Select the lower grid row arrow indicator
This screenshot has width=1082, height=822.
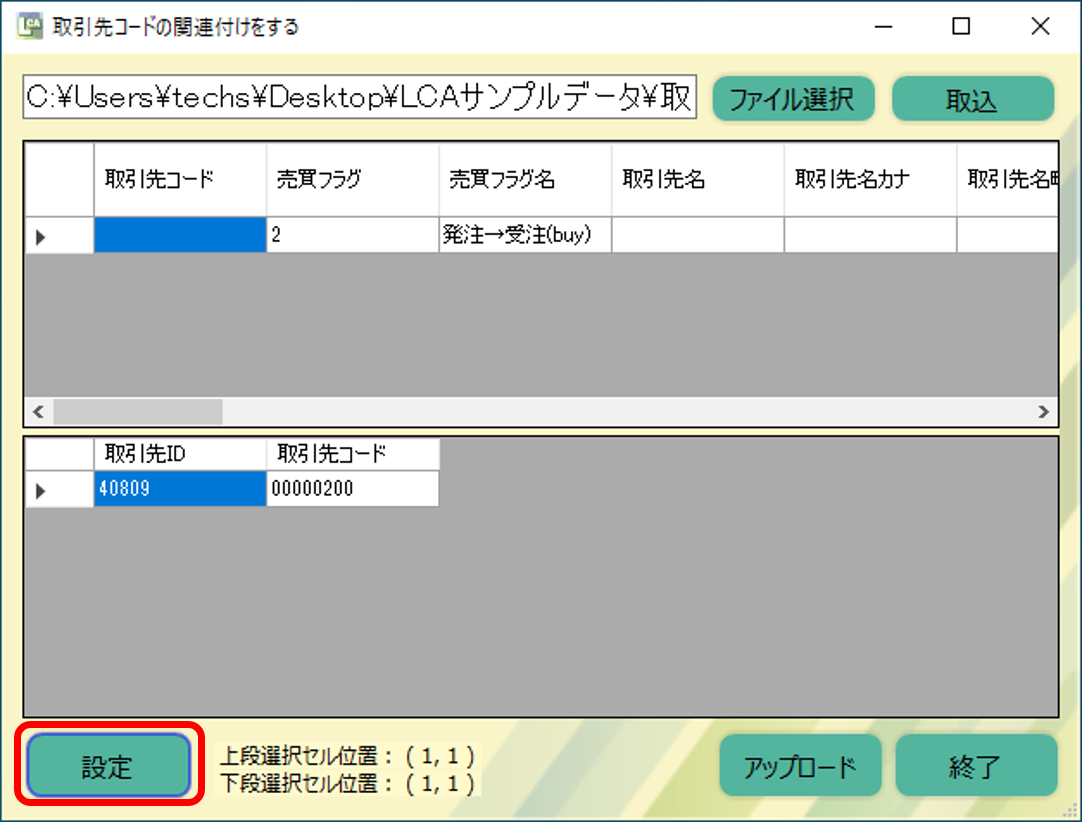coord(41,490)
